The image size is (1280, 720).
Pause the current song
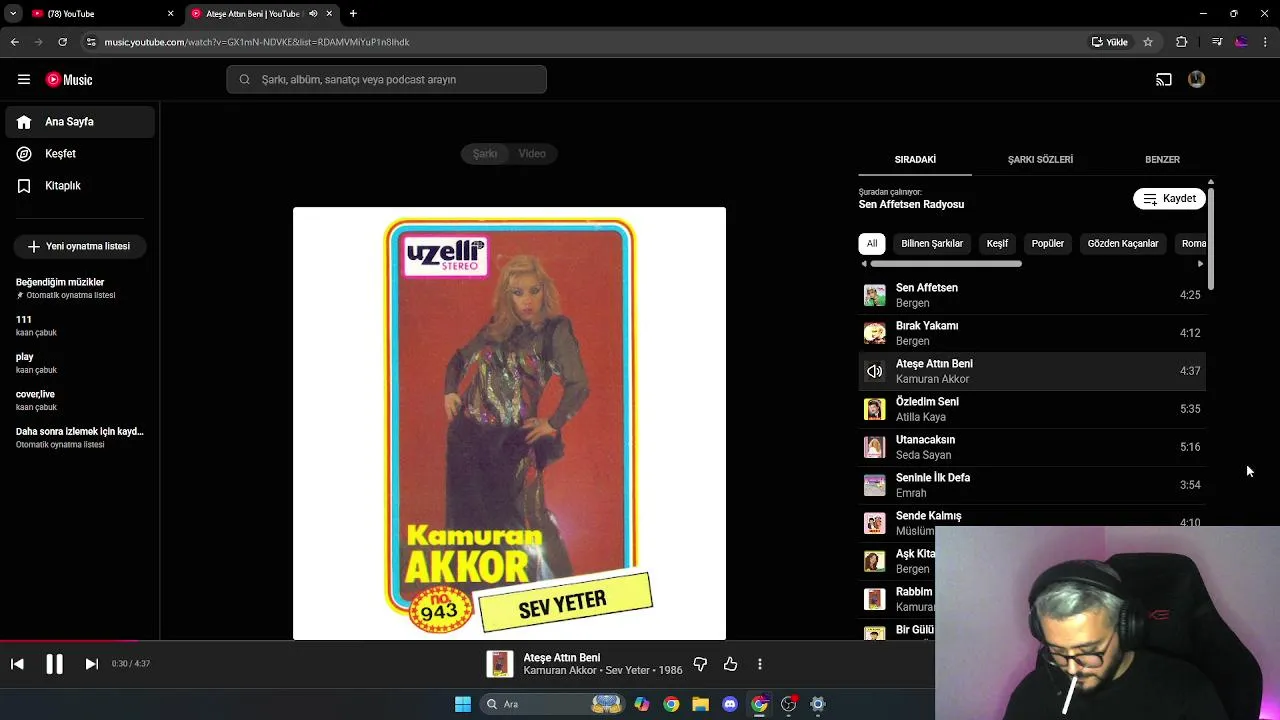[x=54, y=664]
